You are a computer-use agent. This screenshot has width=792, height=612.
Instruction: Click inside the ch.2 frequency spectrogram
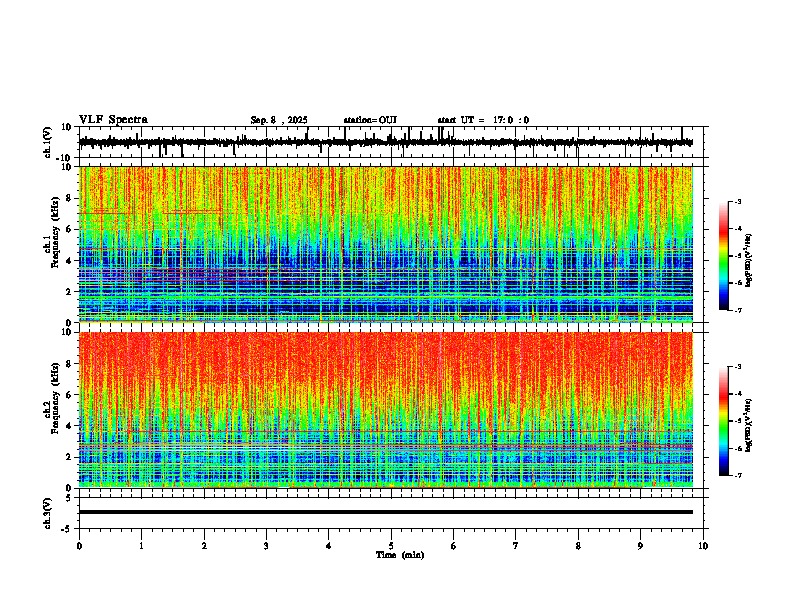(x=386, y=410)
